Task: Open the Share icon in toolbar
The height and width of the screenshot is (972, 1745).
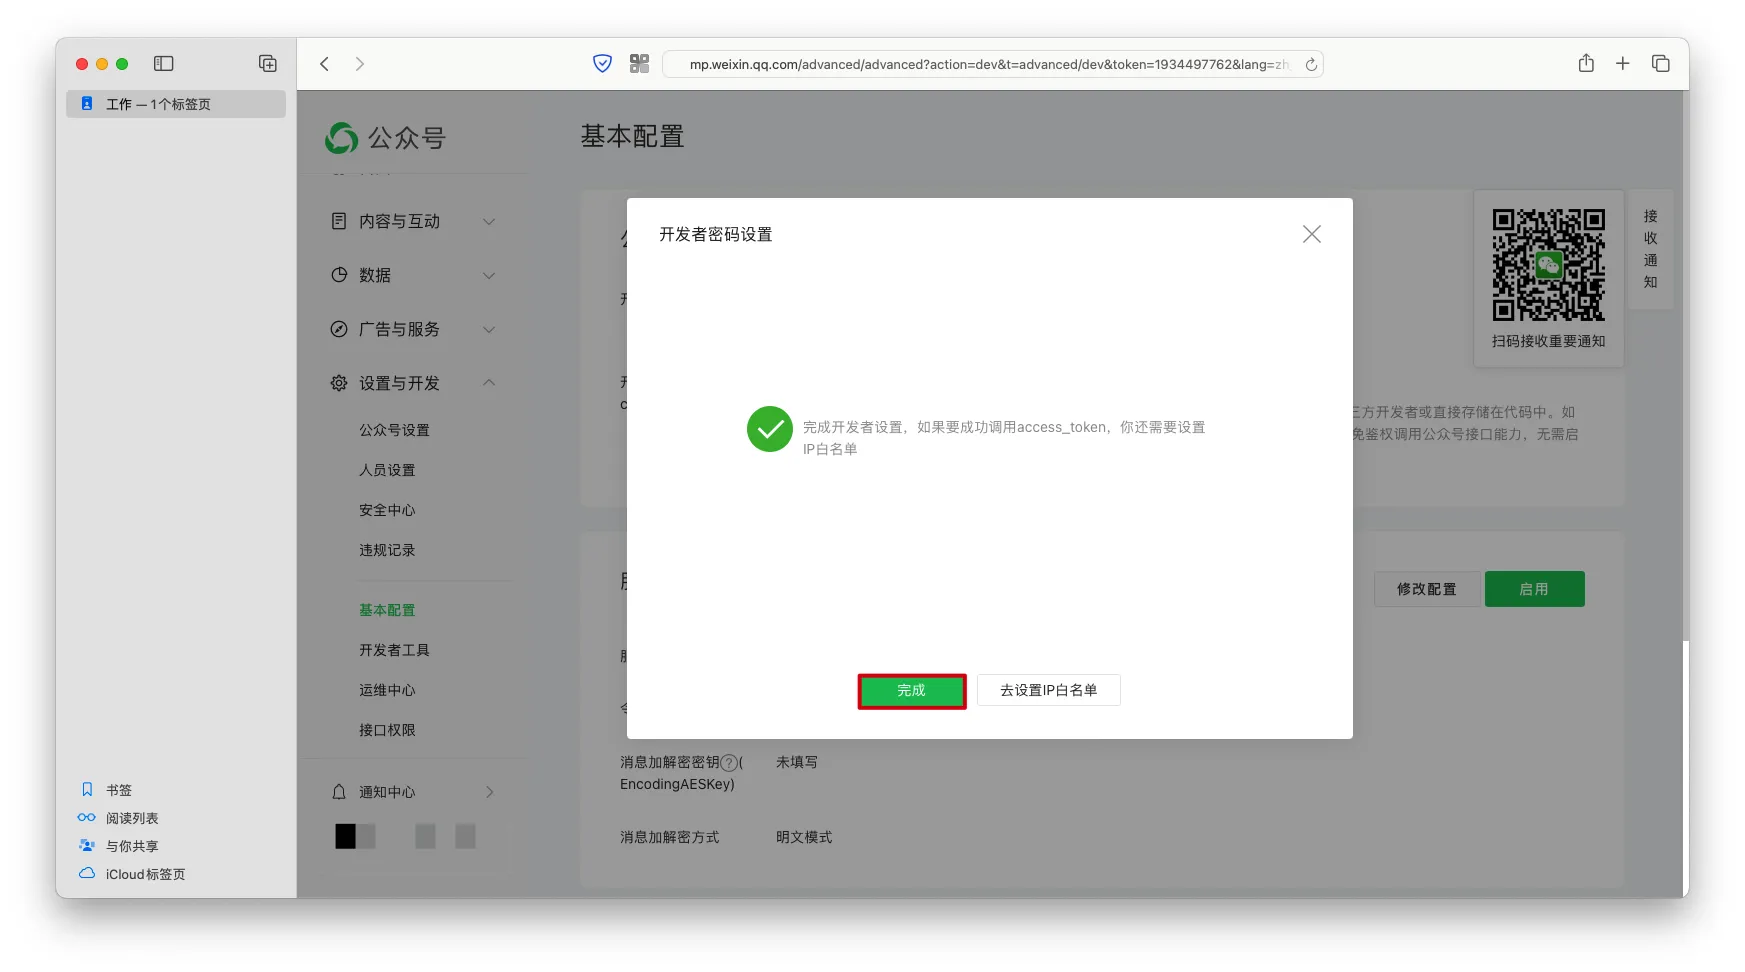Action: click(x=1586, y=64)
